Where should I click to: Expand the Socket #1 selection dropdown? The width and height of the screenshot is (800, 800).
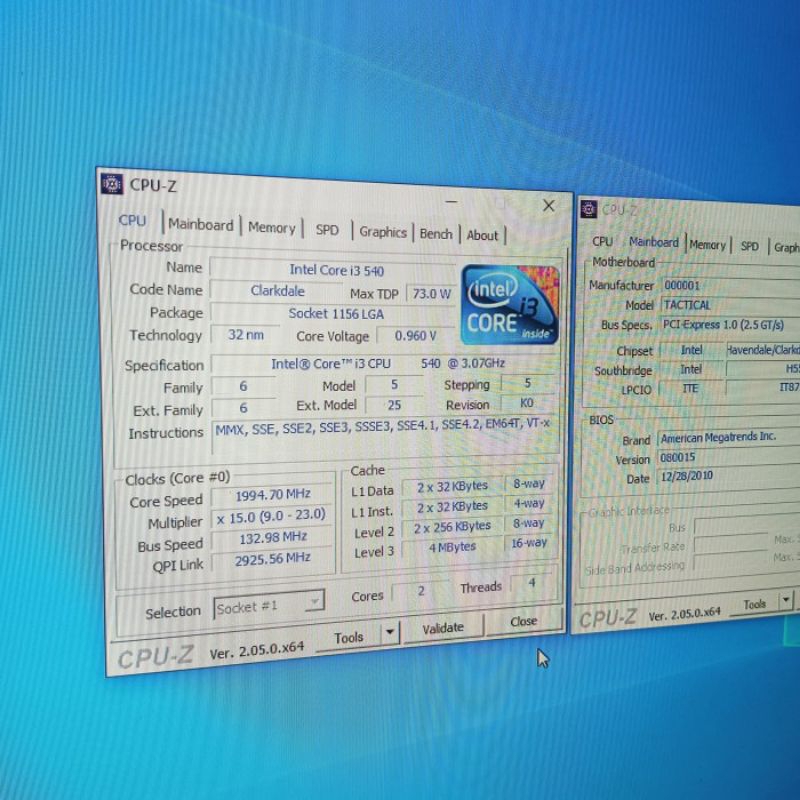(314, 602)
